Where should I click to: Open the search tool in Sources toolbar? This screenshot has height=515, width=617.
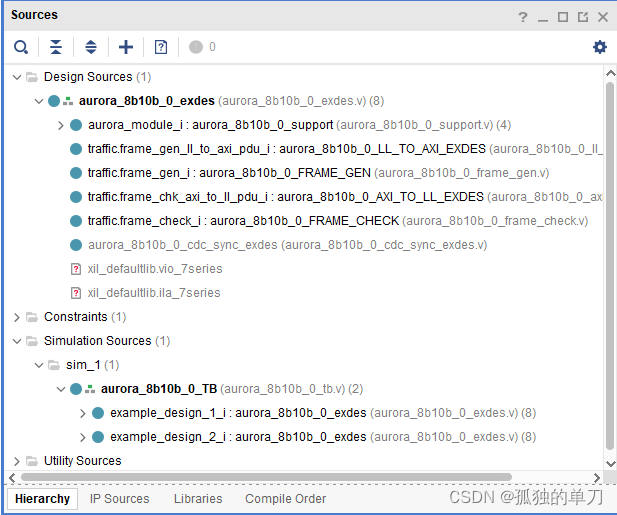pos(21,47)
